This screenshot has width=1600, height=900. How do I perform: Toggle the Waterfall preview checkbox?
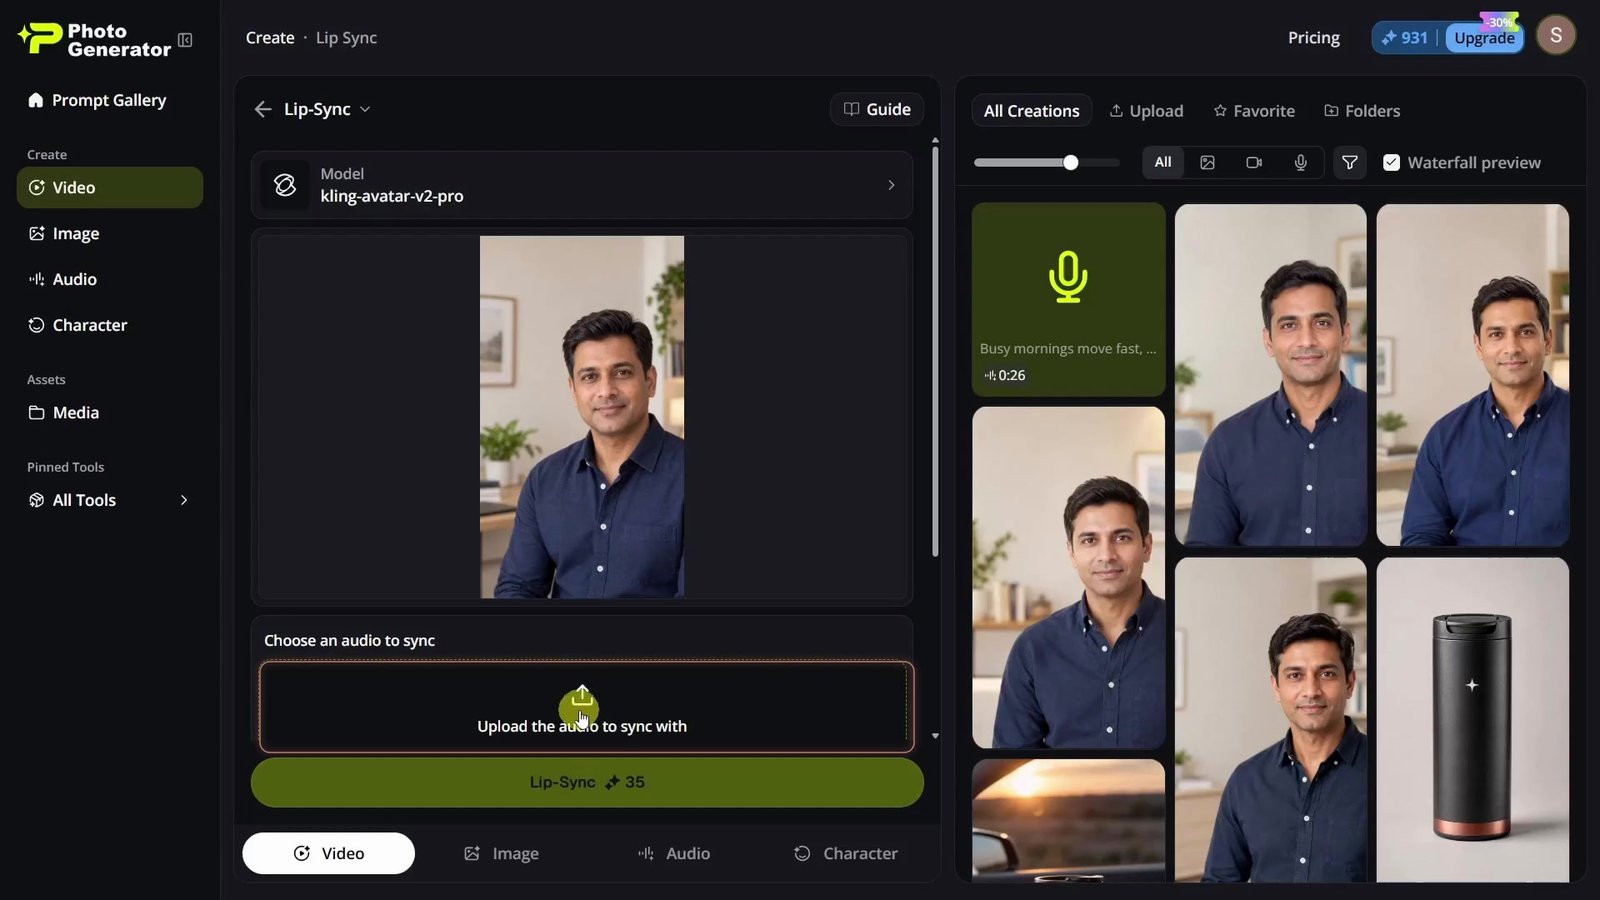pos(1391,162)
